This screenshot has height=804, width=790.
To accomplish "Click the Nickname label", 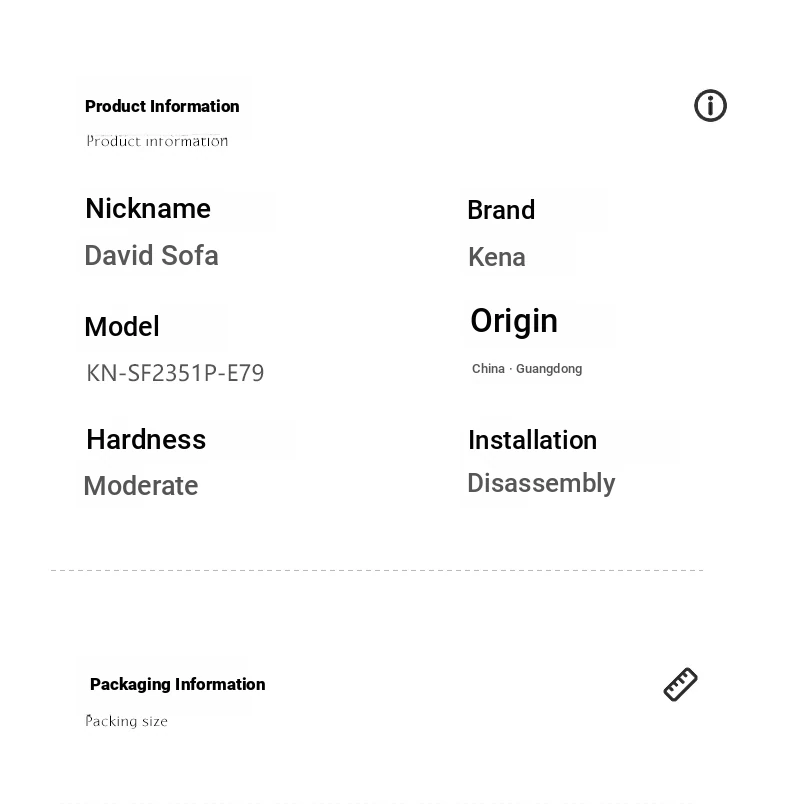I will [x=148, y=208].
